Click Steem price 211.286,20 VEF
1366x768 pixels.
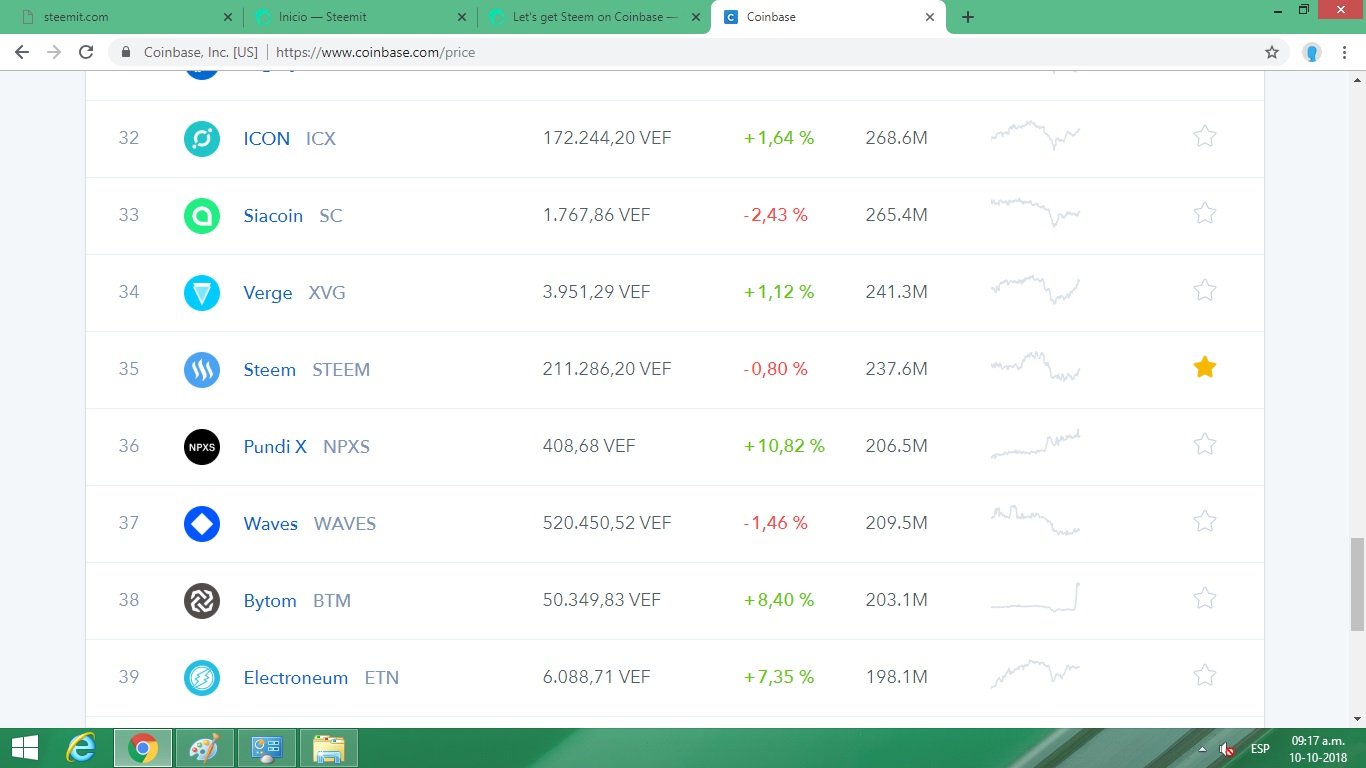click(607, 370)
